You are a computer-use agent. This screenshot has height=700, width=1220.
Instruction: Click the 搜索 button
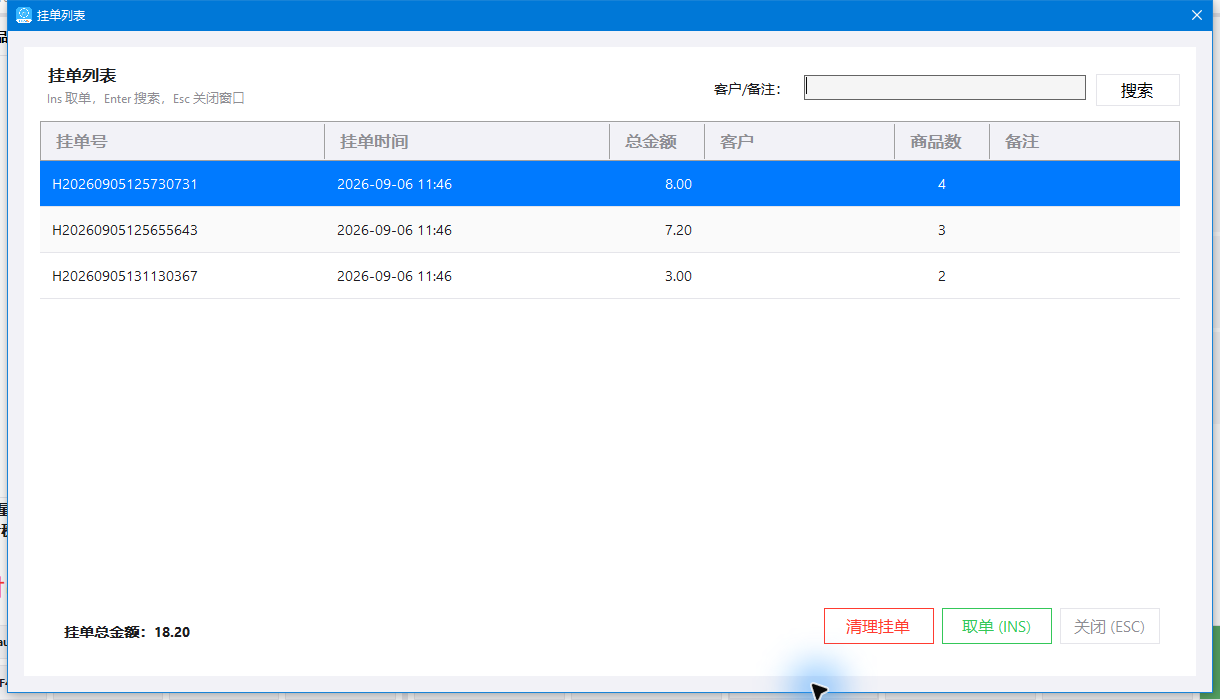click(x=1138, y=90)
